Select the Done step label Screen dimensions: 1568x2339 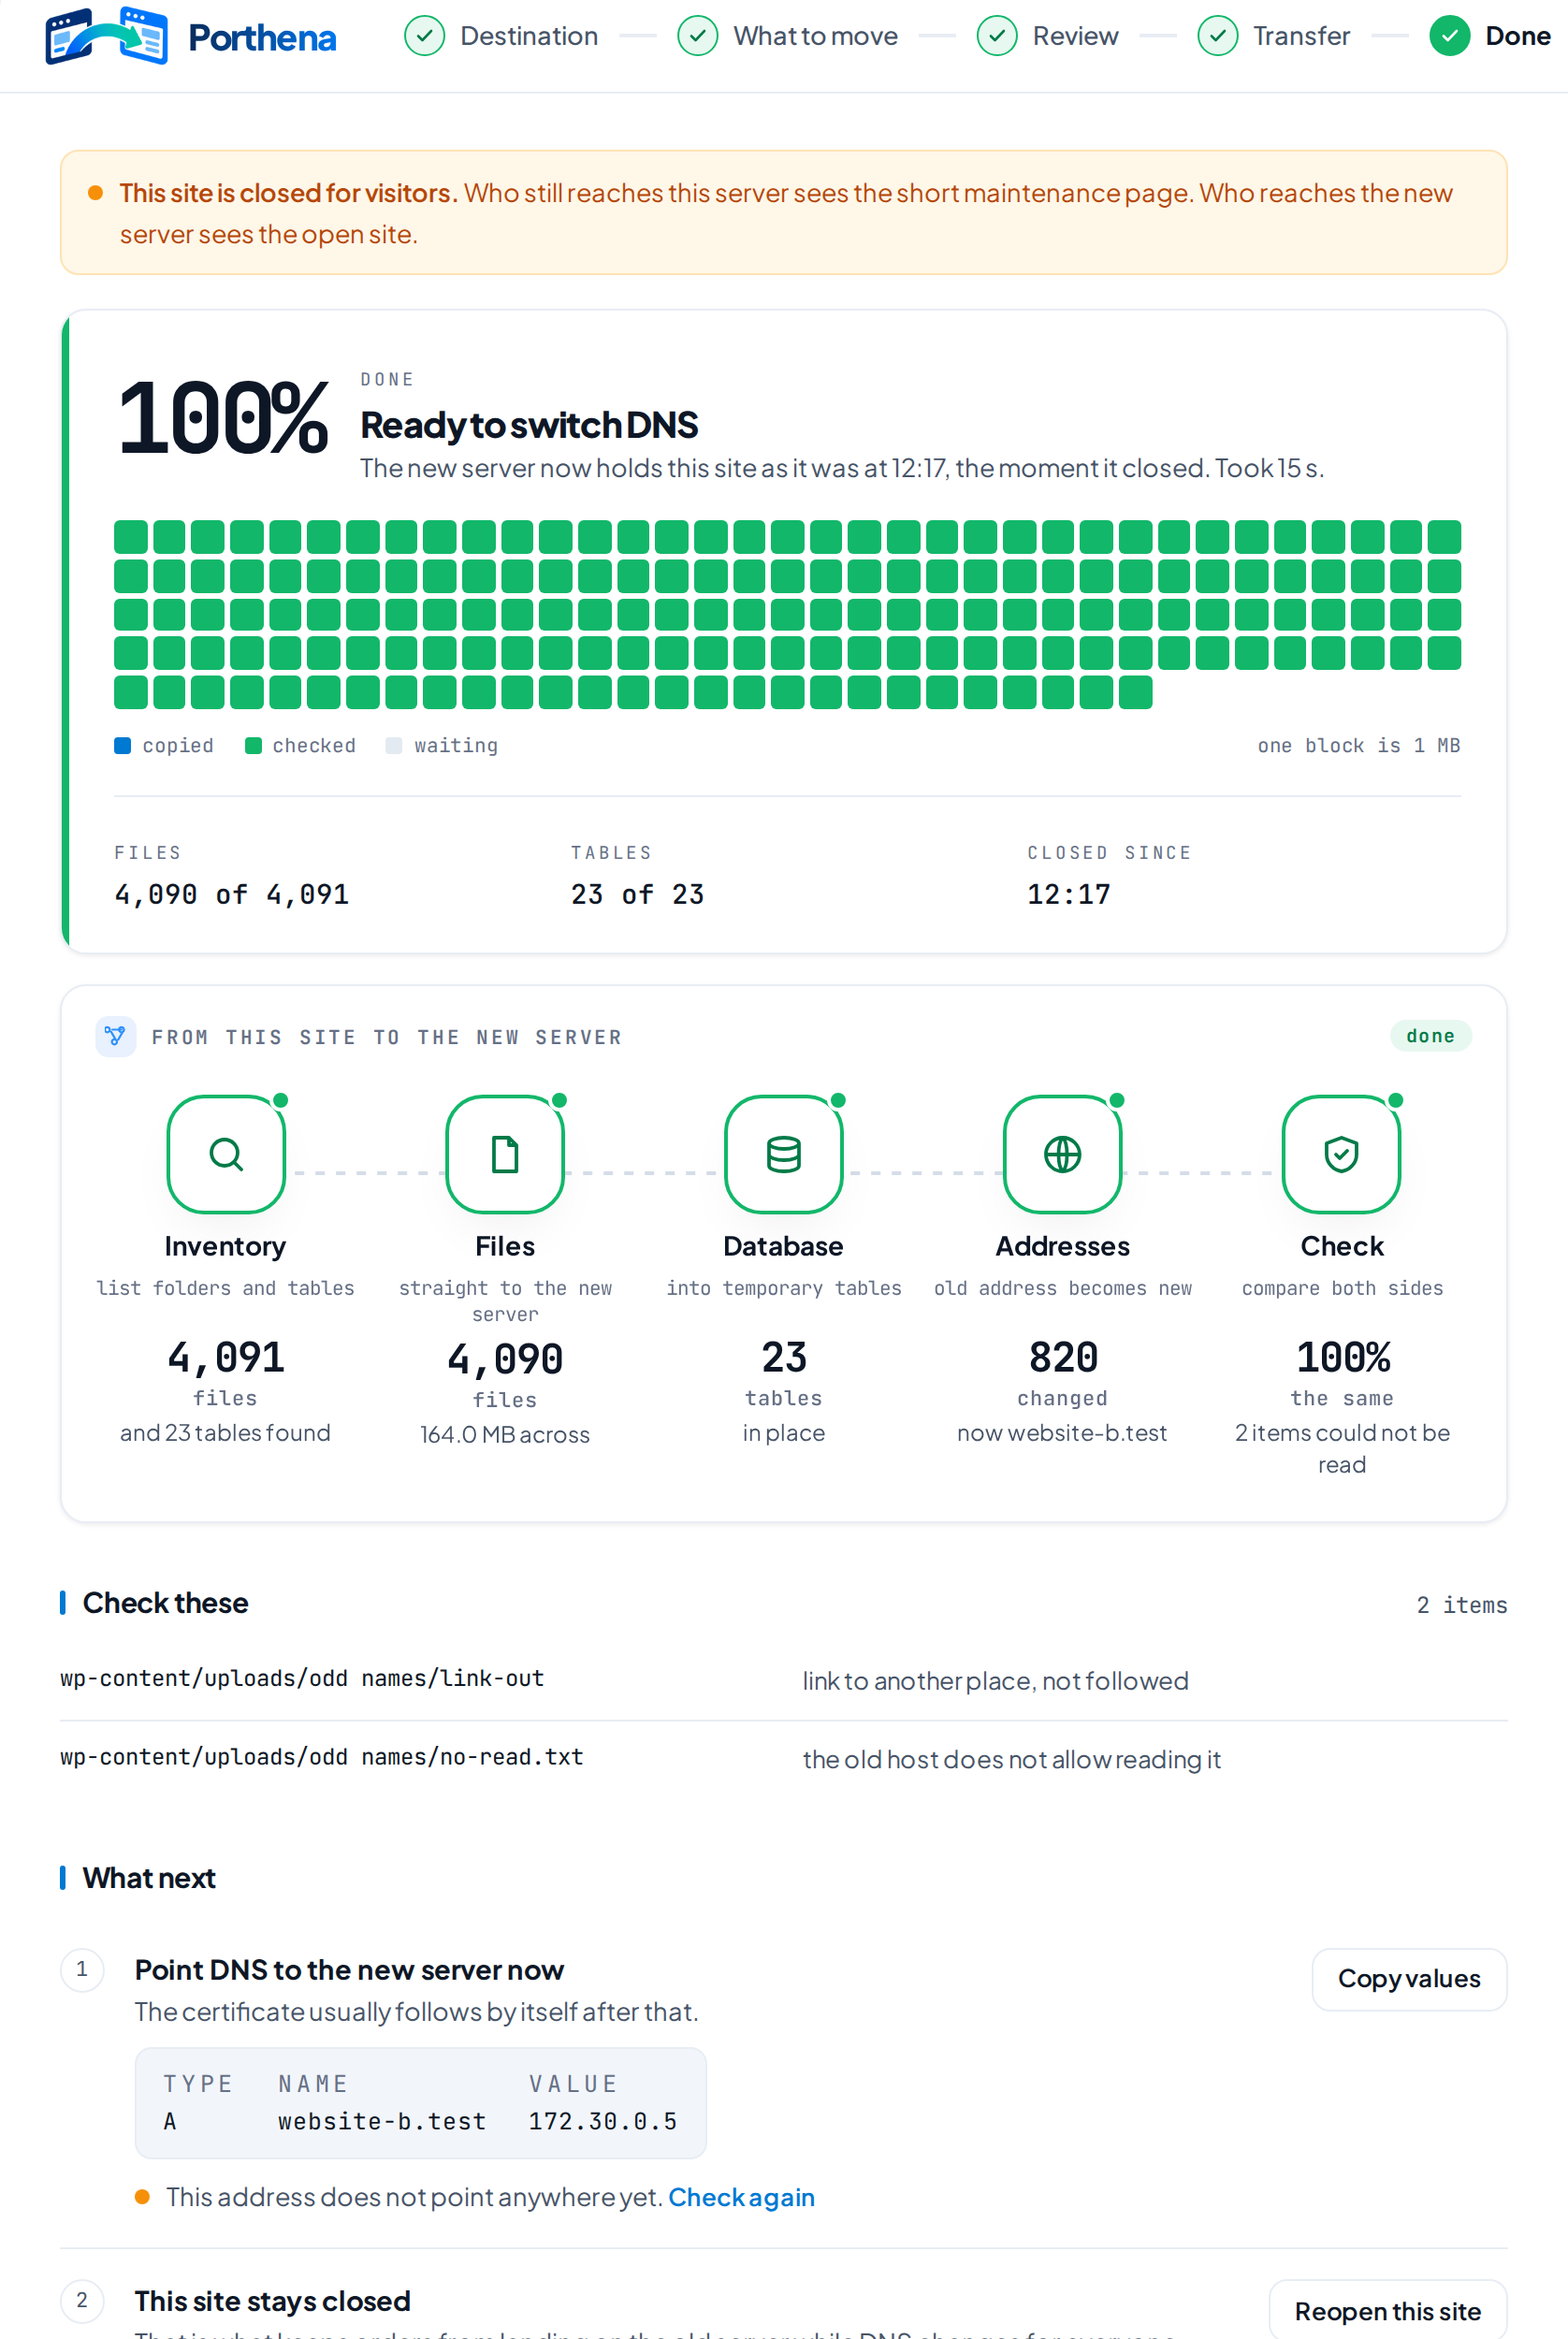pyautogui.click(x=1517, y=36)
